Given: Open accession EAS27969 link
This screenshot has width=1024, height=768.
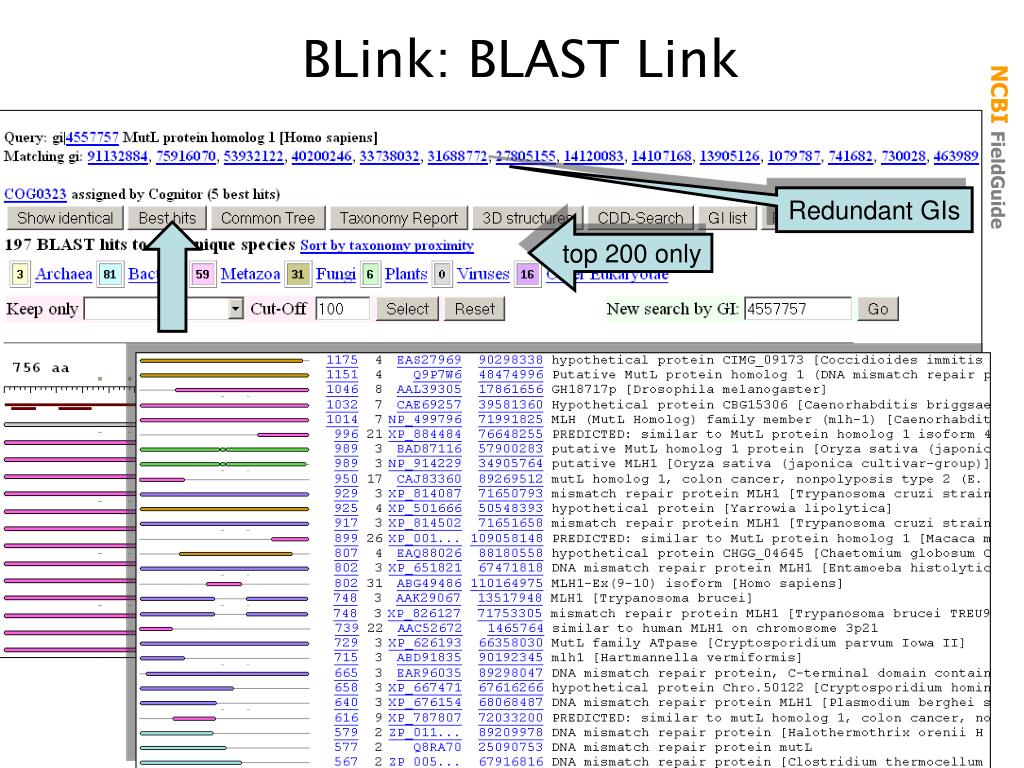Looking at the screenshot, I should pyautogui.click(x=429, y=360).
